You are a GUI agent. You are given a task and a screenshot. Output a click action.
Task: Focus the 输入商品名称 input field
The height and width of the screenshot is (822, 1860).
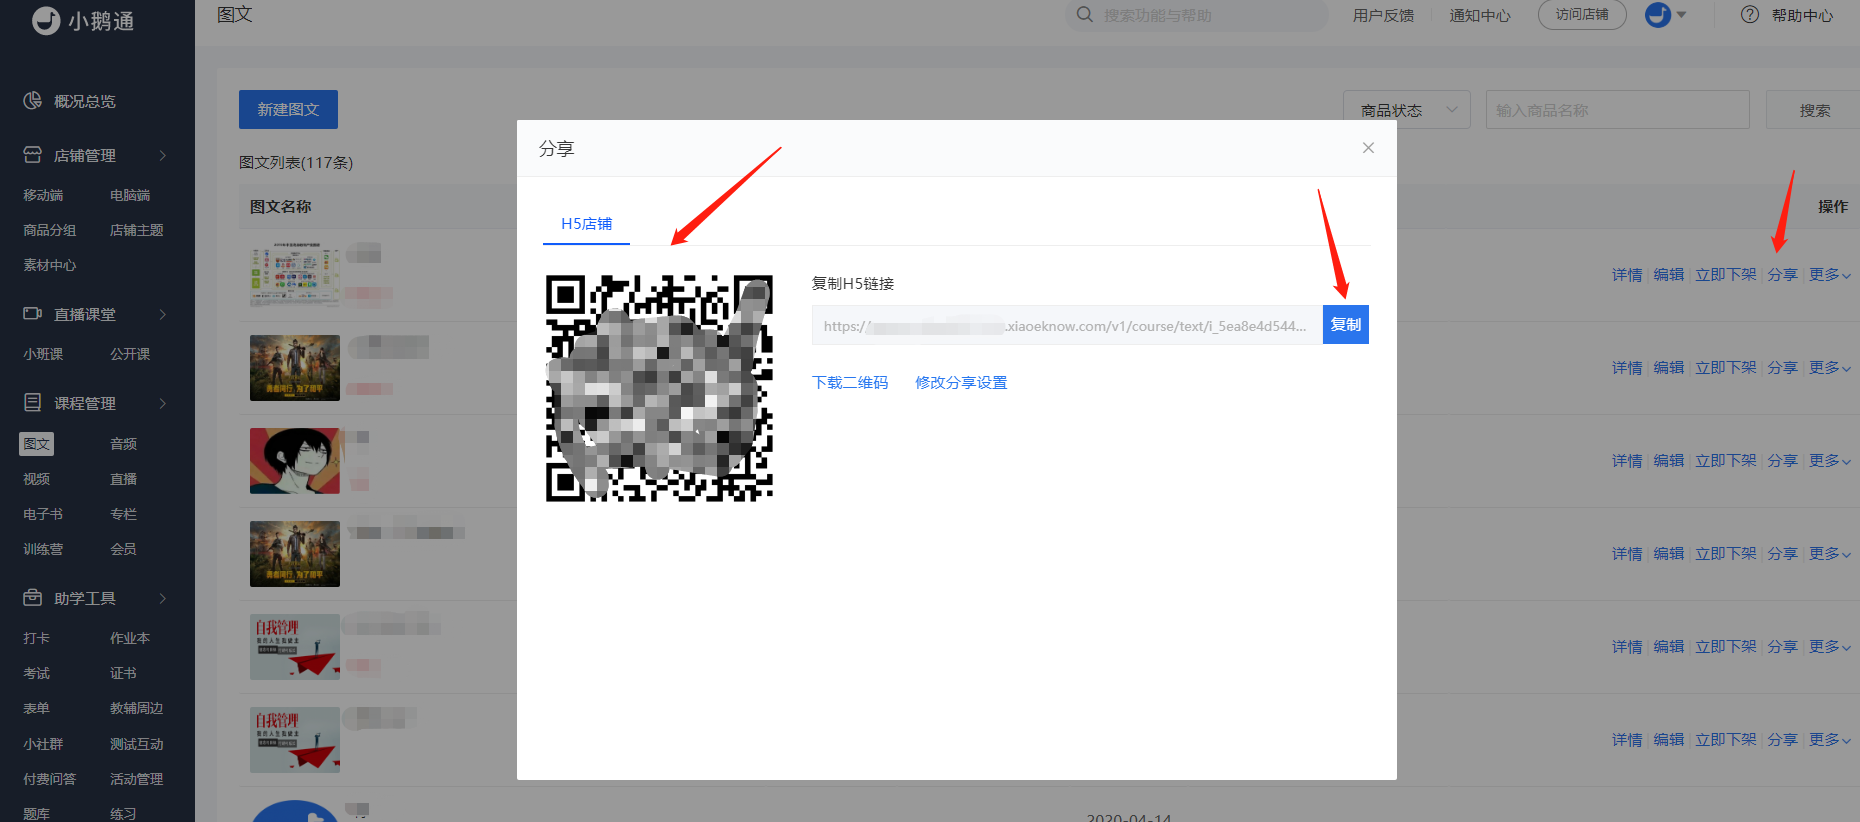pyautogui.click(x=1618, y=110)
